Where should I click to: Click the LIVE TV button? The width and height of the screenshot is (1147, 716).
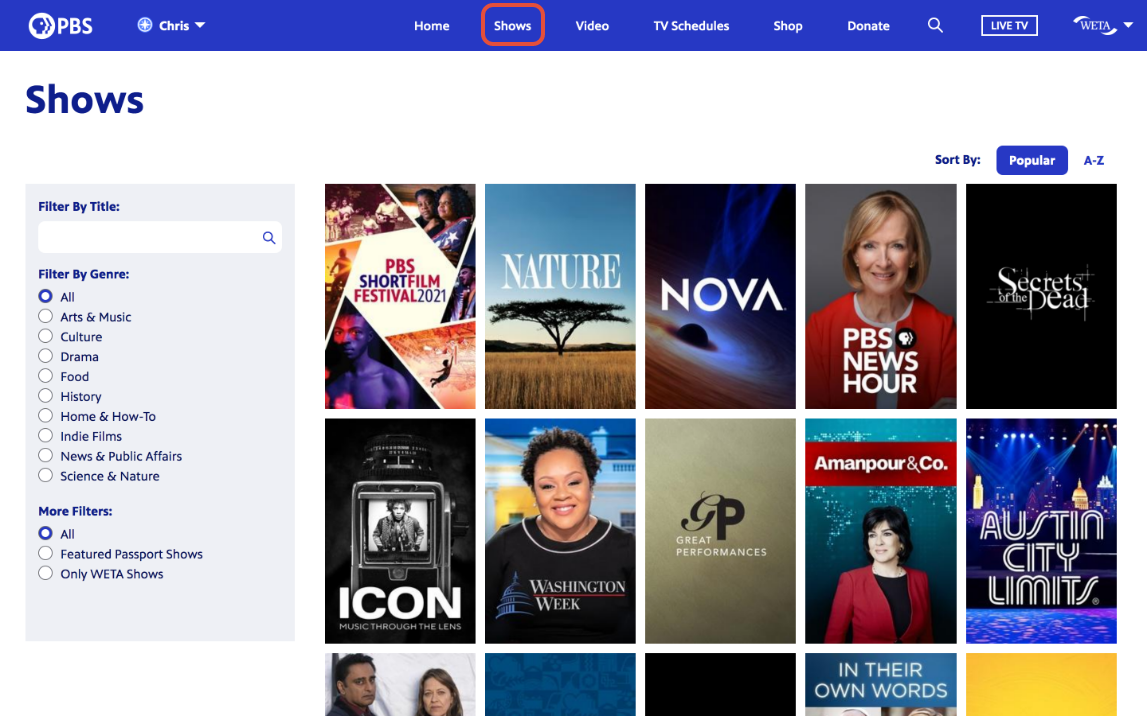click(x=1009, y=25)
